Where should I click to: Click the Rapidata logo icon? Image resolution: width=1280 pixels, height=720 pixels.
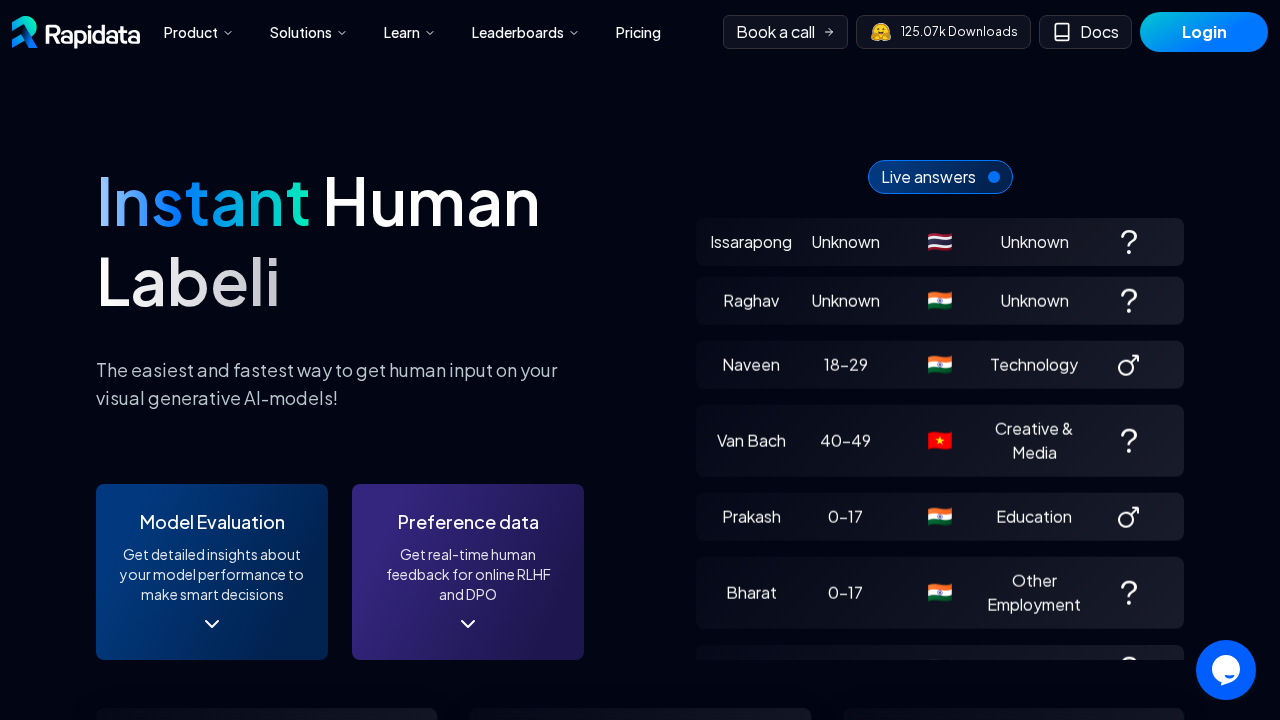[x=25, y=32]
